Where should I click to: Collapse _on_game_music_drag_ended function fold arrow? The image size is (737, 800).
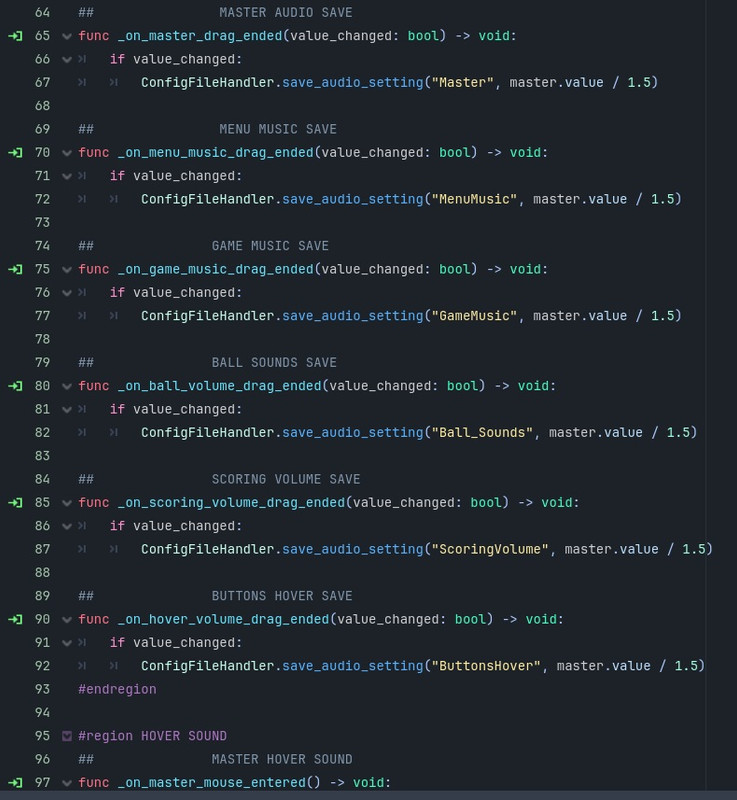(67, 270)
